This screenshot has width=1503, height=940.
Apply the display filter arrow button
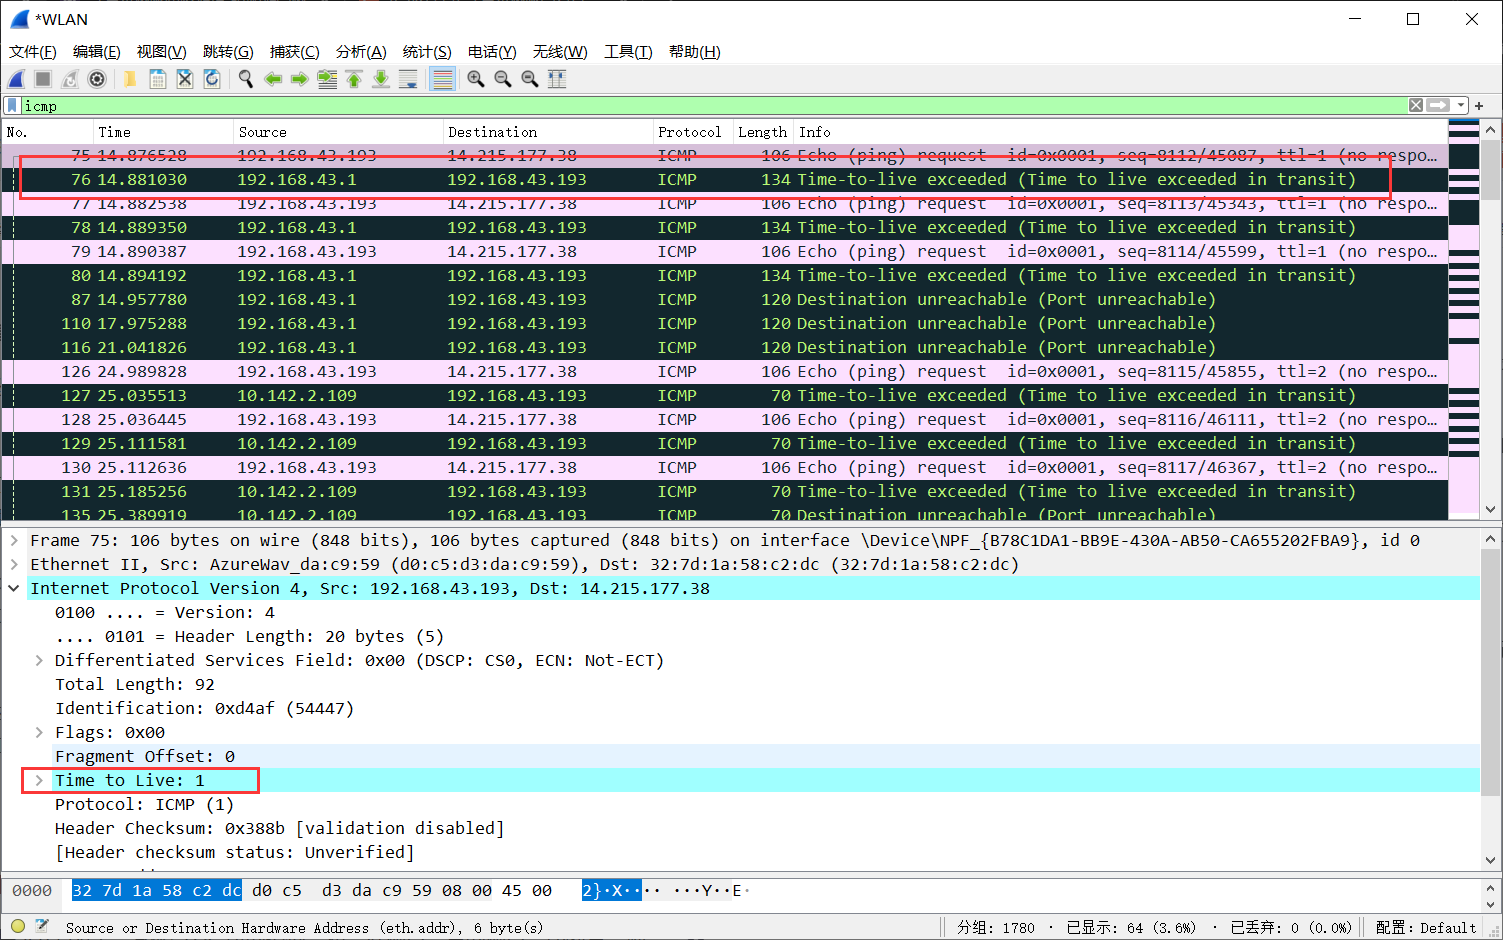click(1438, 105)
